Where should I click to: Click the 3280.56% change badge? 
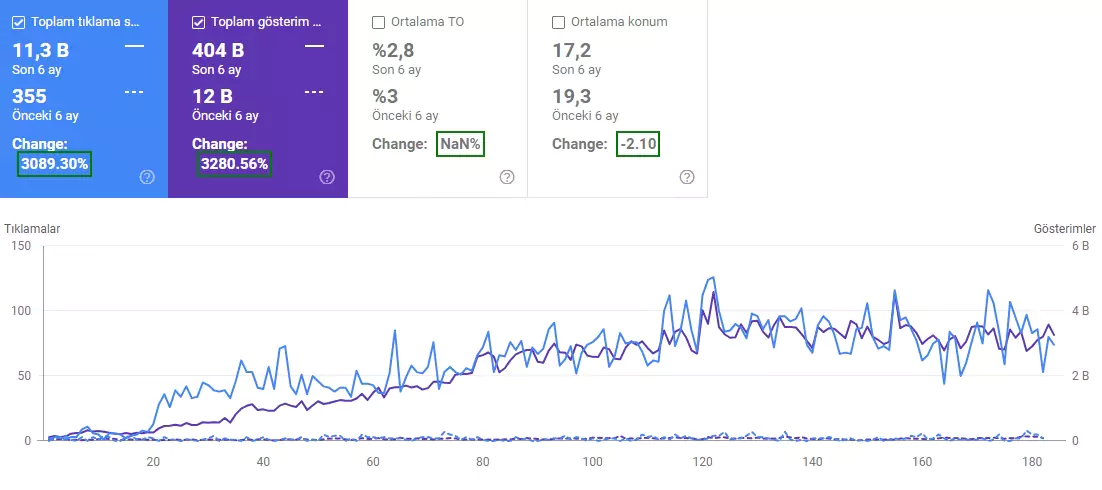pyautogui.click(x=235, y=164)
